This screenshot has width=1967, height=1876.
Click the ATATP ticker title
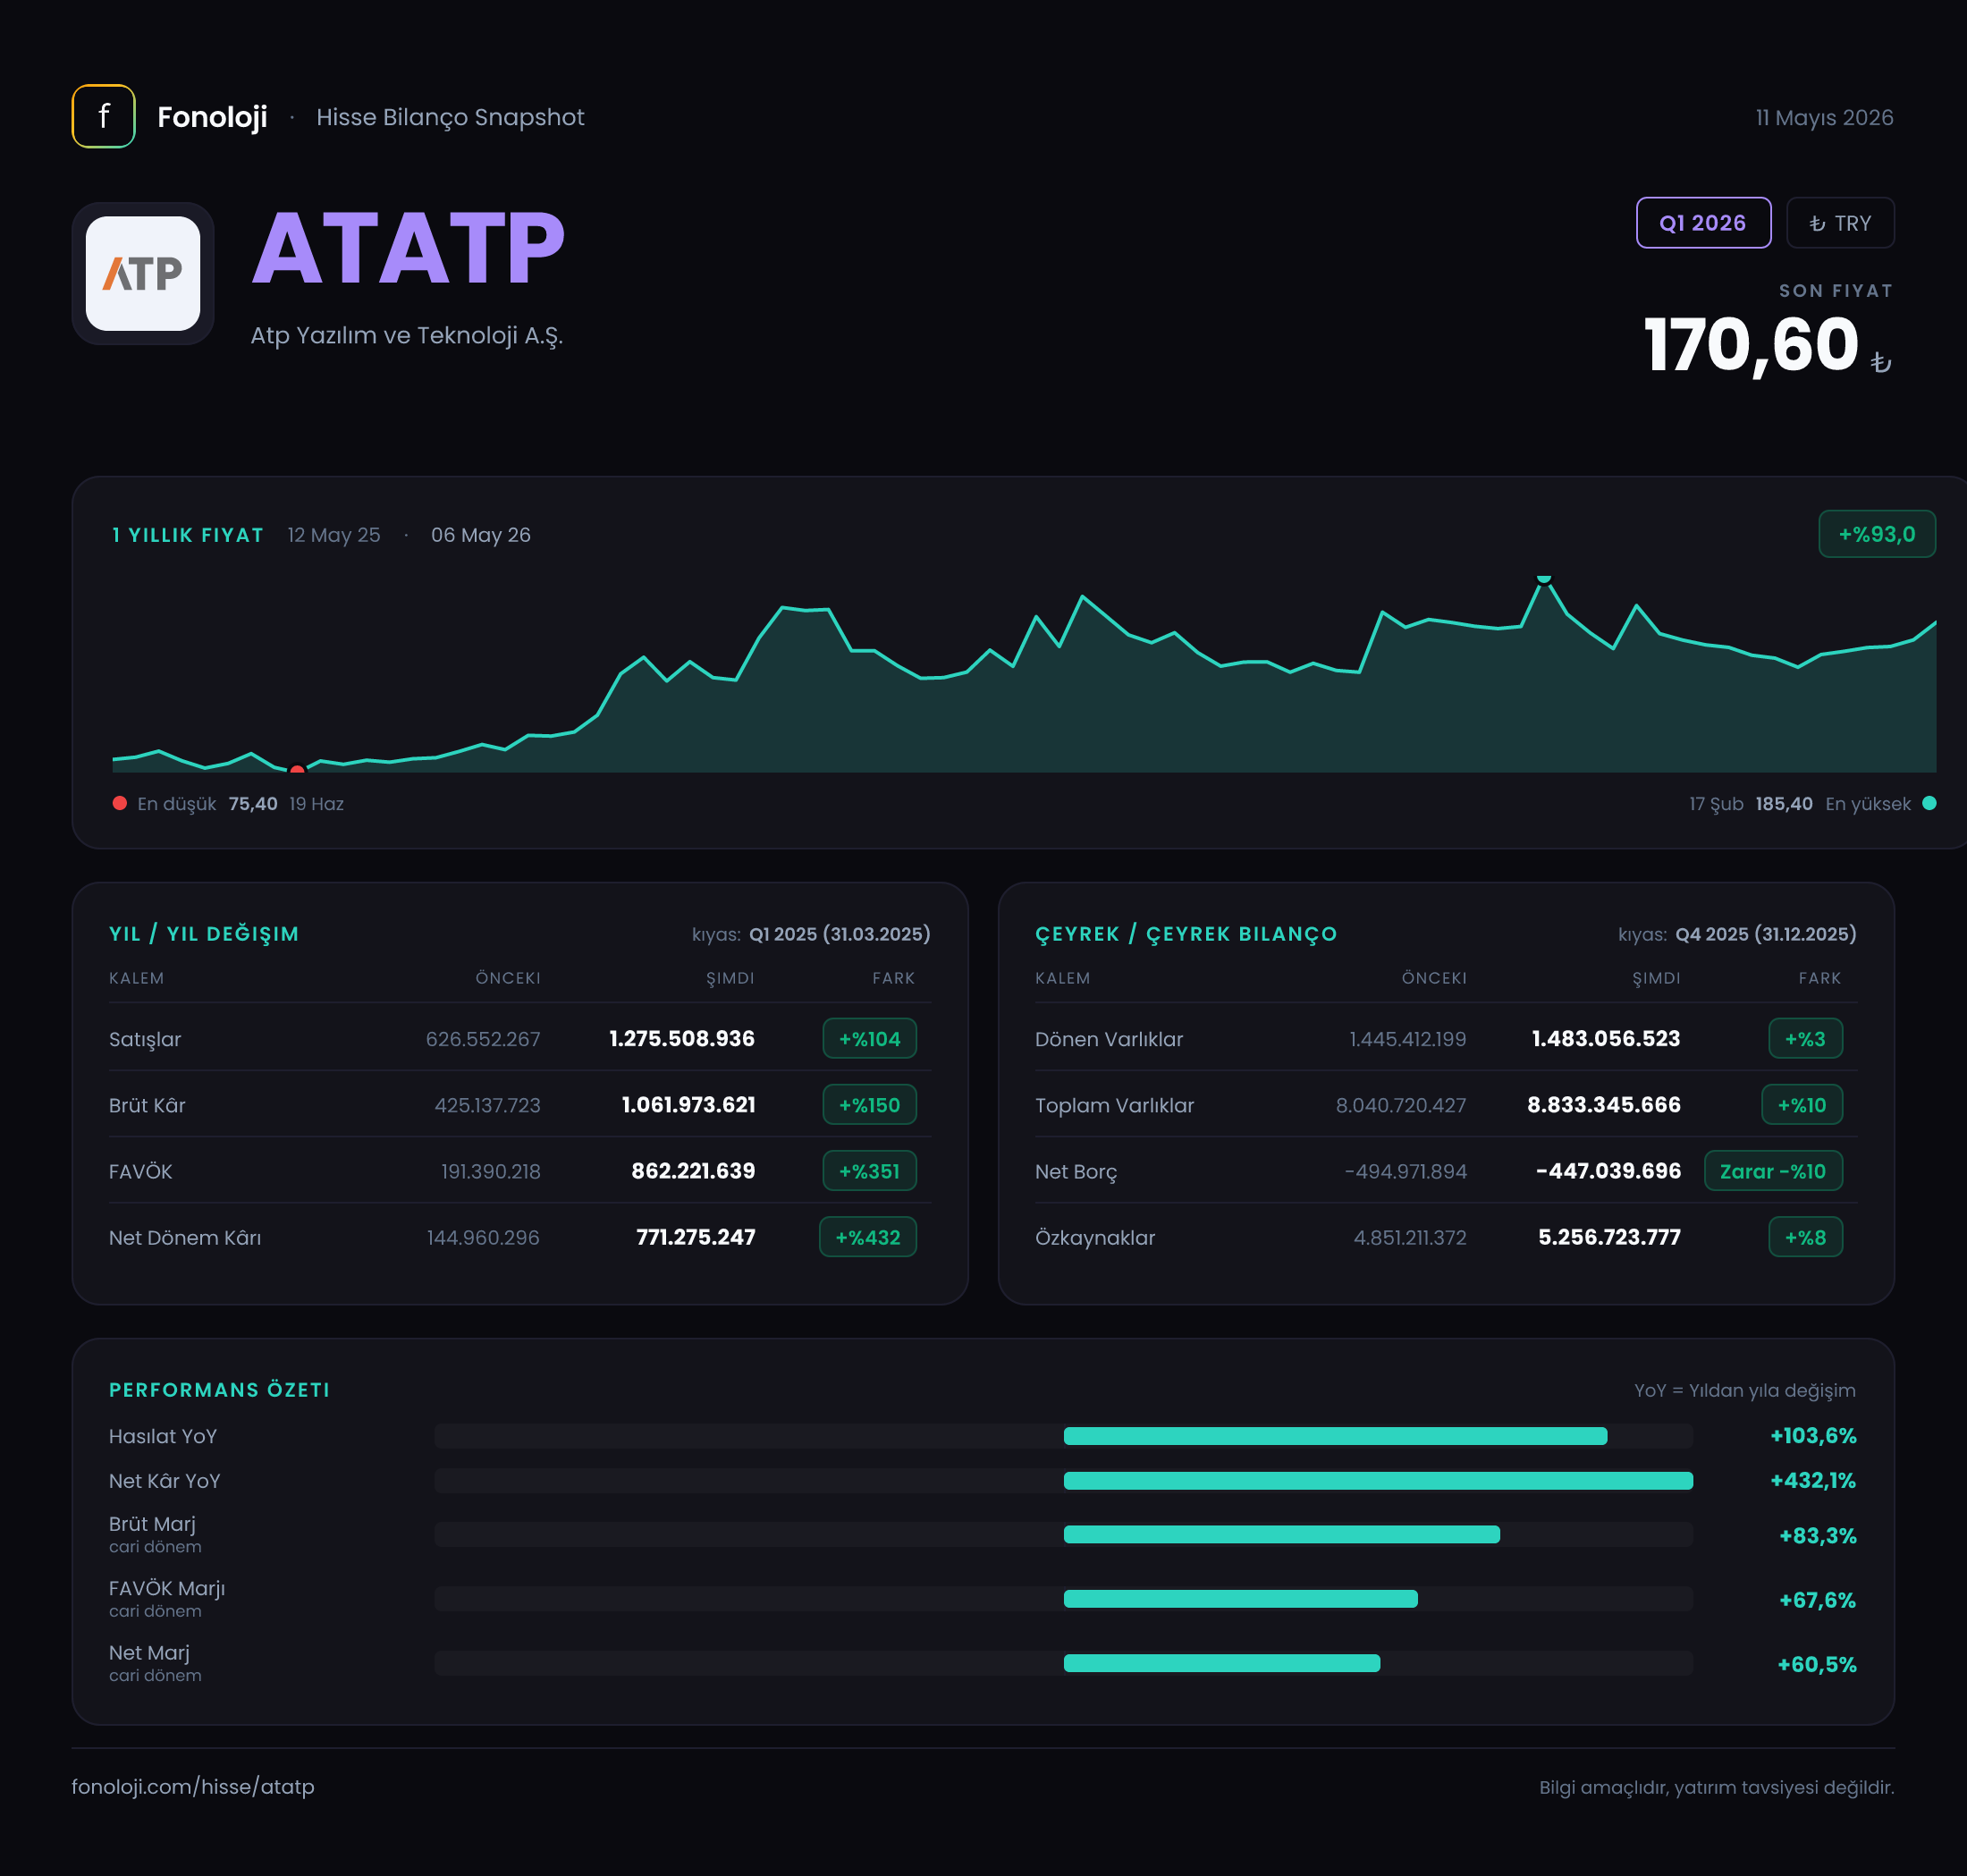pos(408,248)
